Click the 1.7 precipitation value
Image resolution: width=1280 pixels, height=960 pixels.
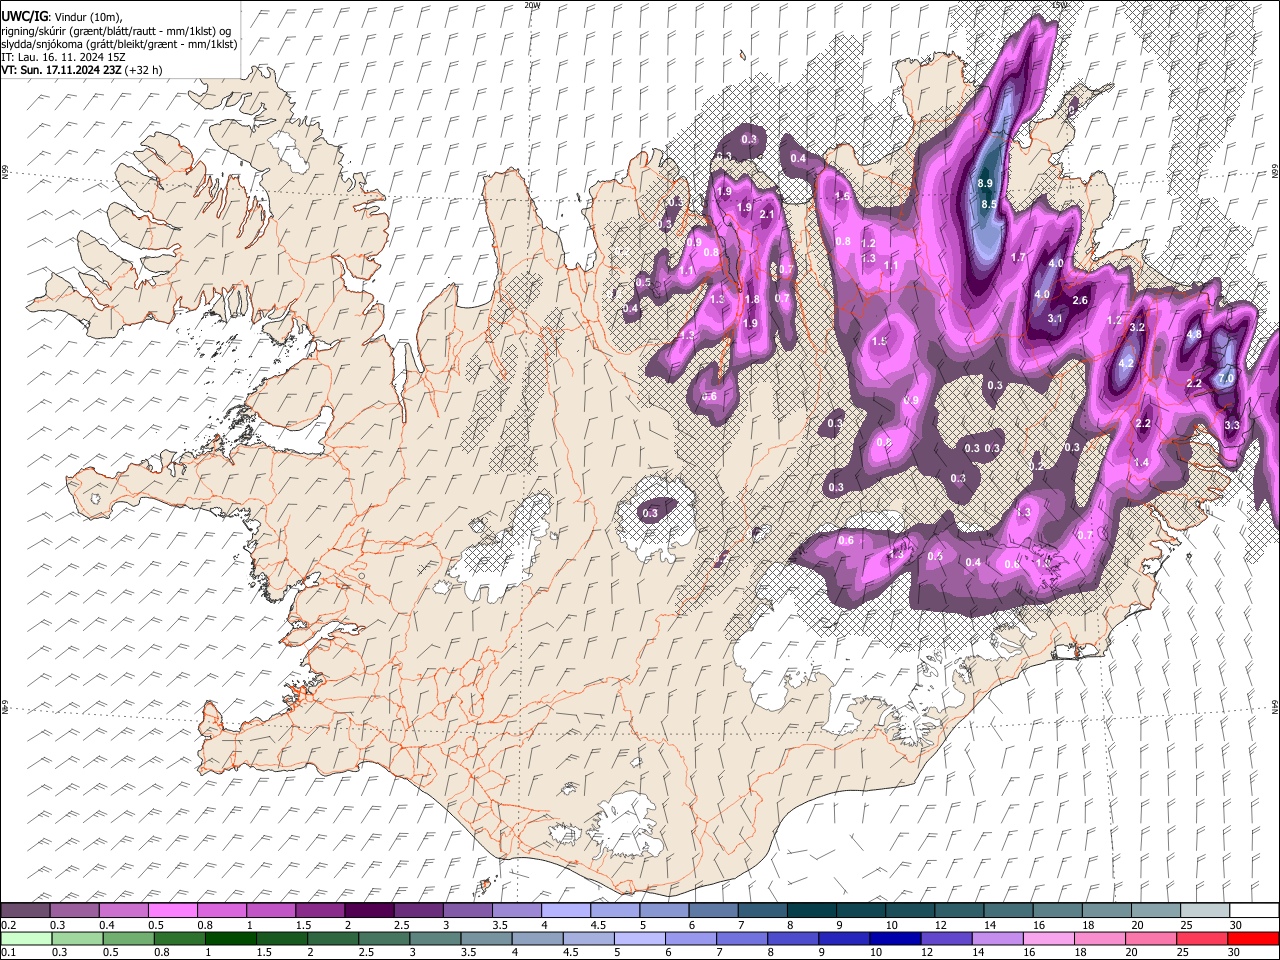click(x=1019, y=257)
